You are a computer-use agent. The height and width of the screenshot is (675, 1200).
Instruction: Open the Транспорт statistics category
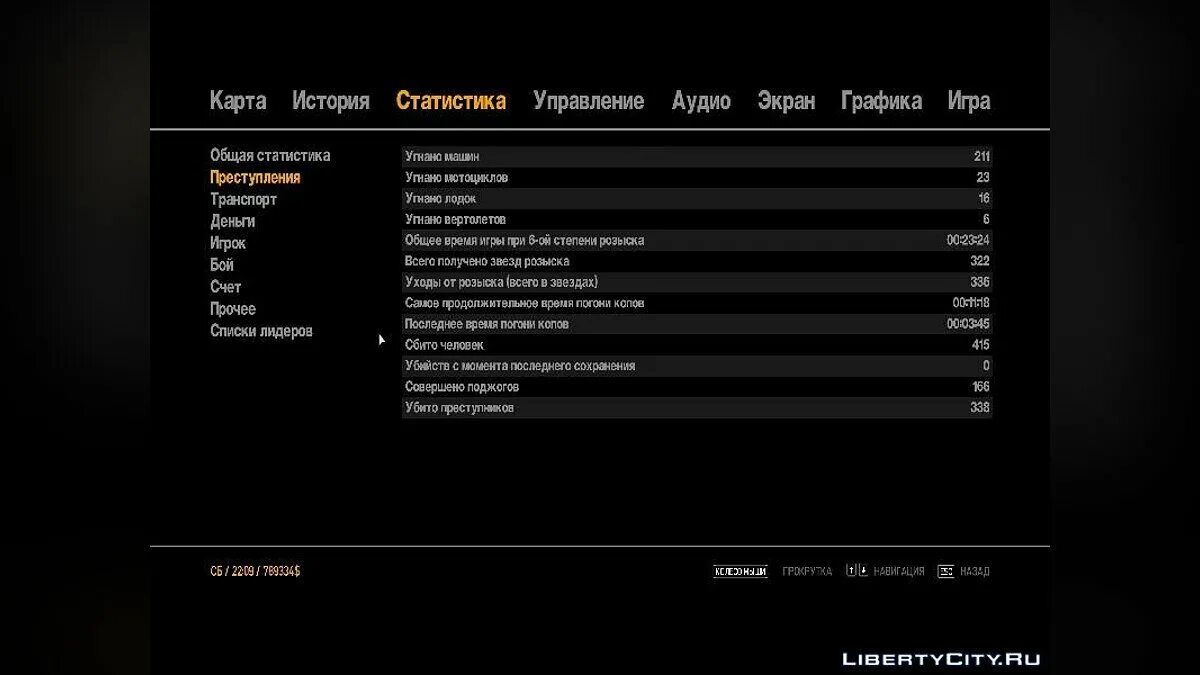click(x=243, y=199)
